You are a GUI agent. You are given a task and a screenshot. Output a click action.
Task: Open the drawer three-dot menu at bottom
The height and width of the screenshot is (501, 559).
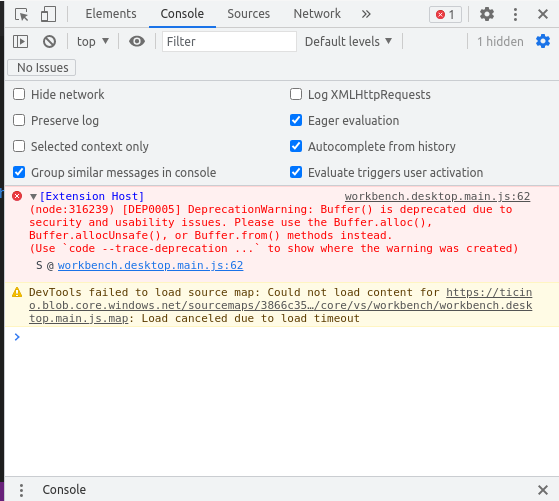(x=21, y=490)
